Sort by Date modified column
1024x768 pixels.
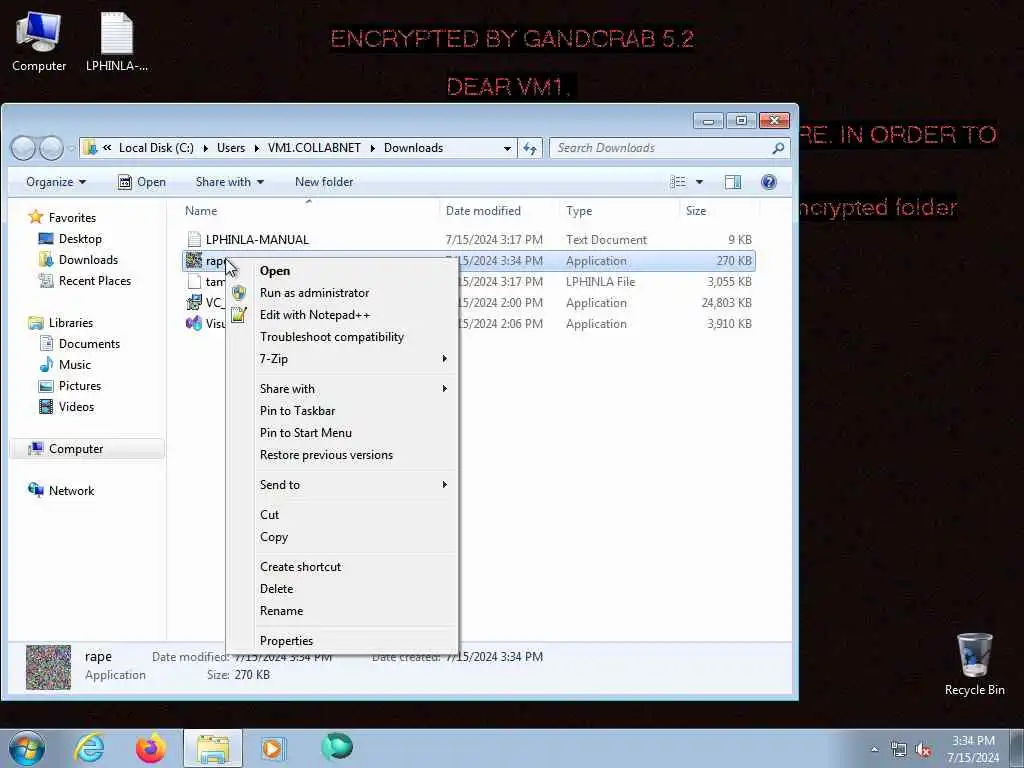[483, 211]
